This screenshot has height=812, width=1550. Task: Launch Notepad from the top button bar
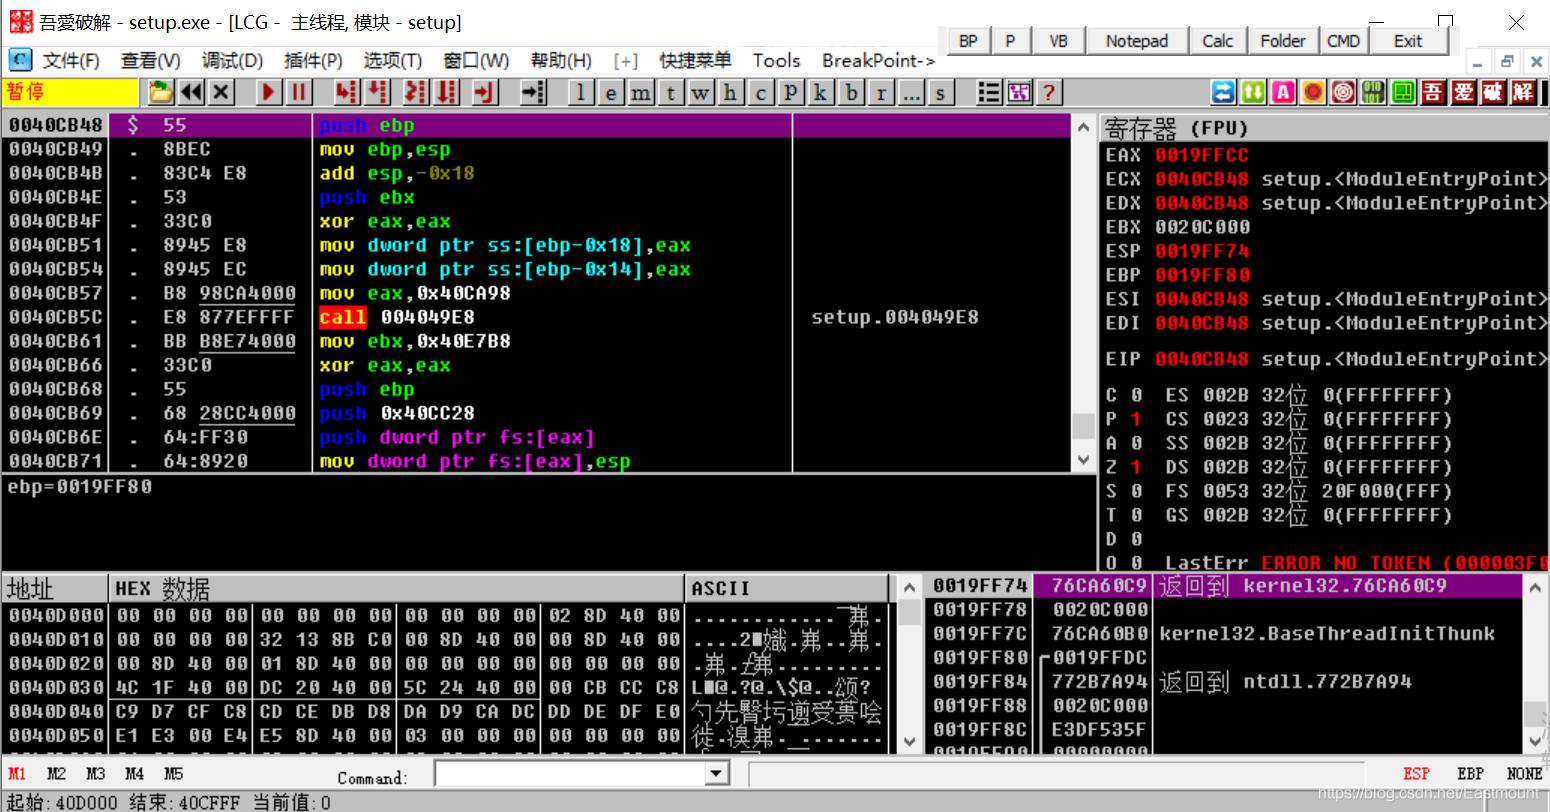click(1137, 40)
